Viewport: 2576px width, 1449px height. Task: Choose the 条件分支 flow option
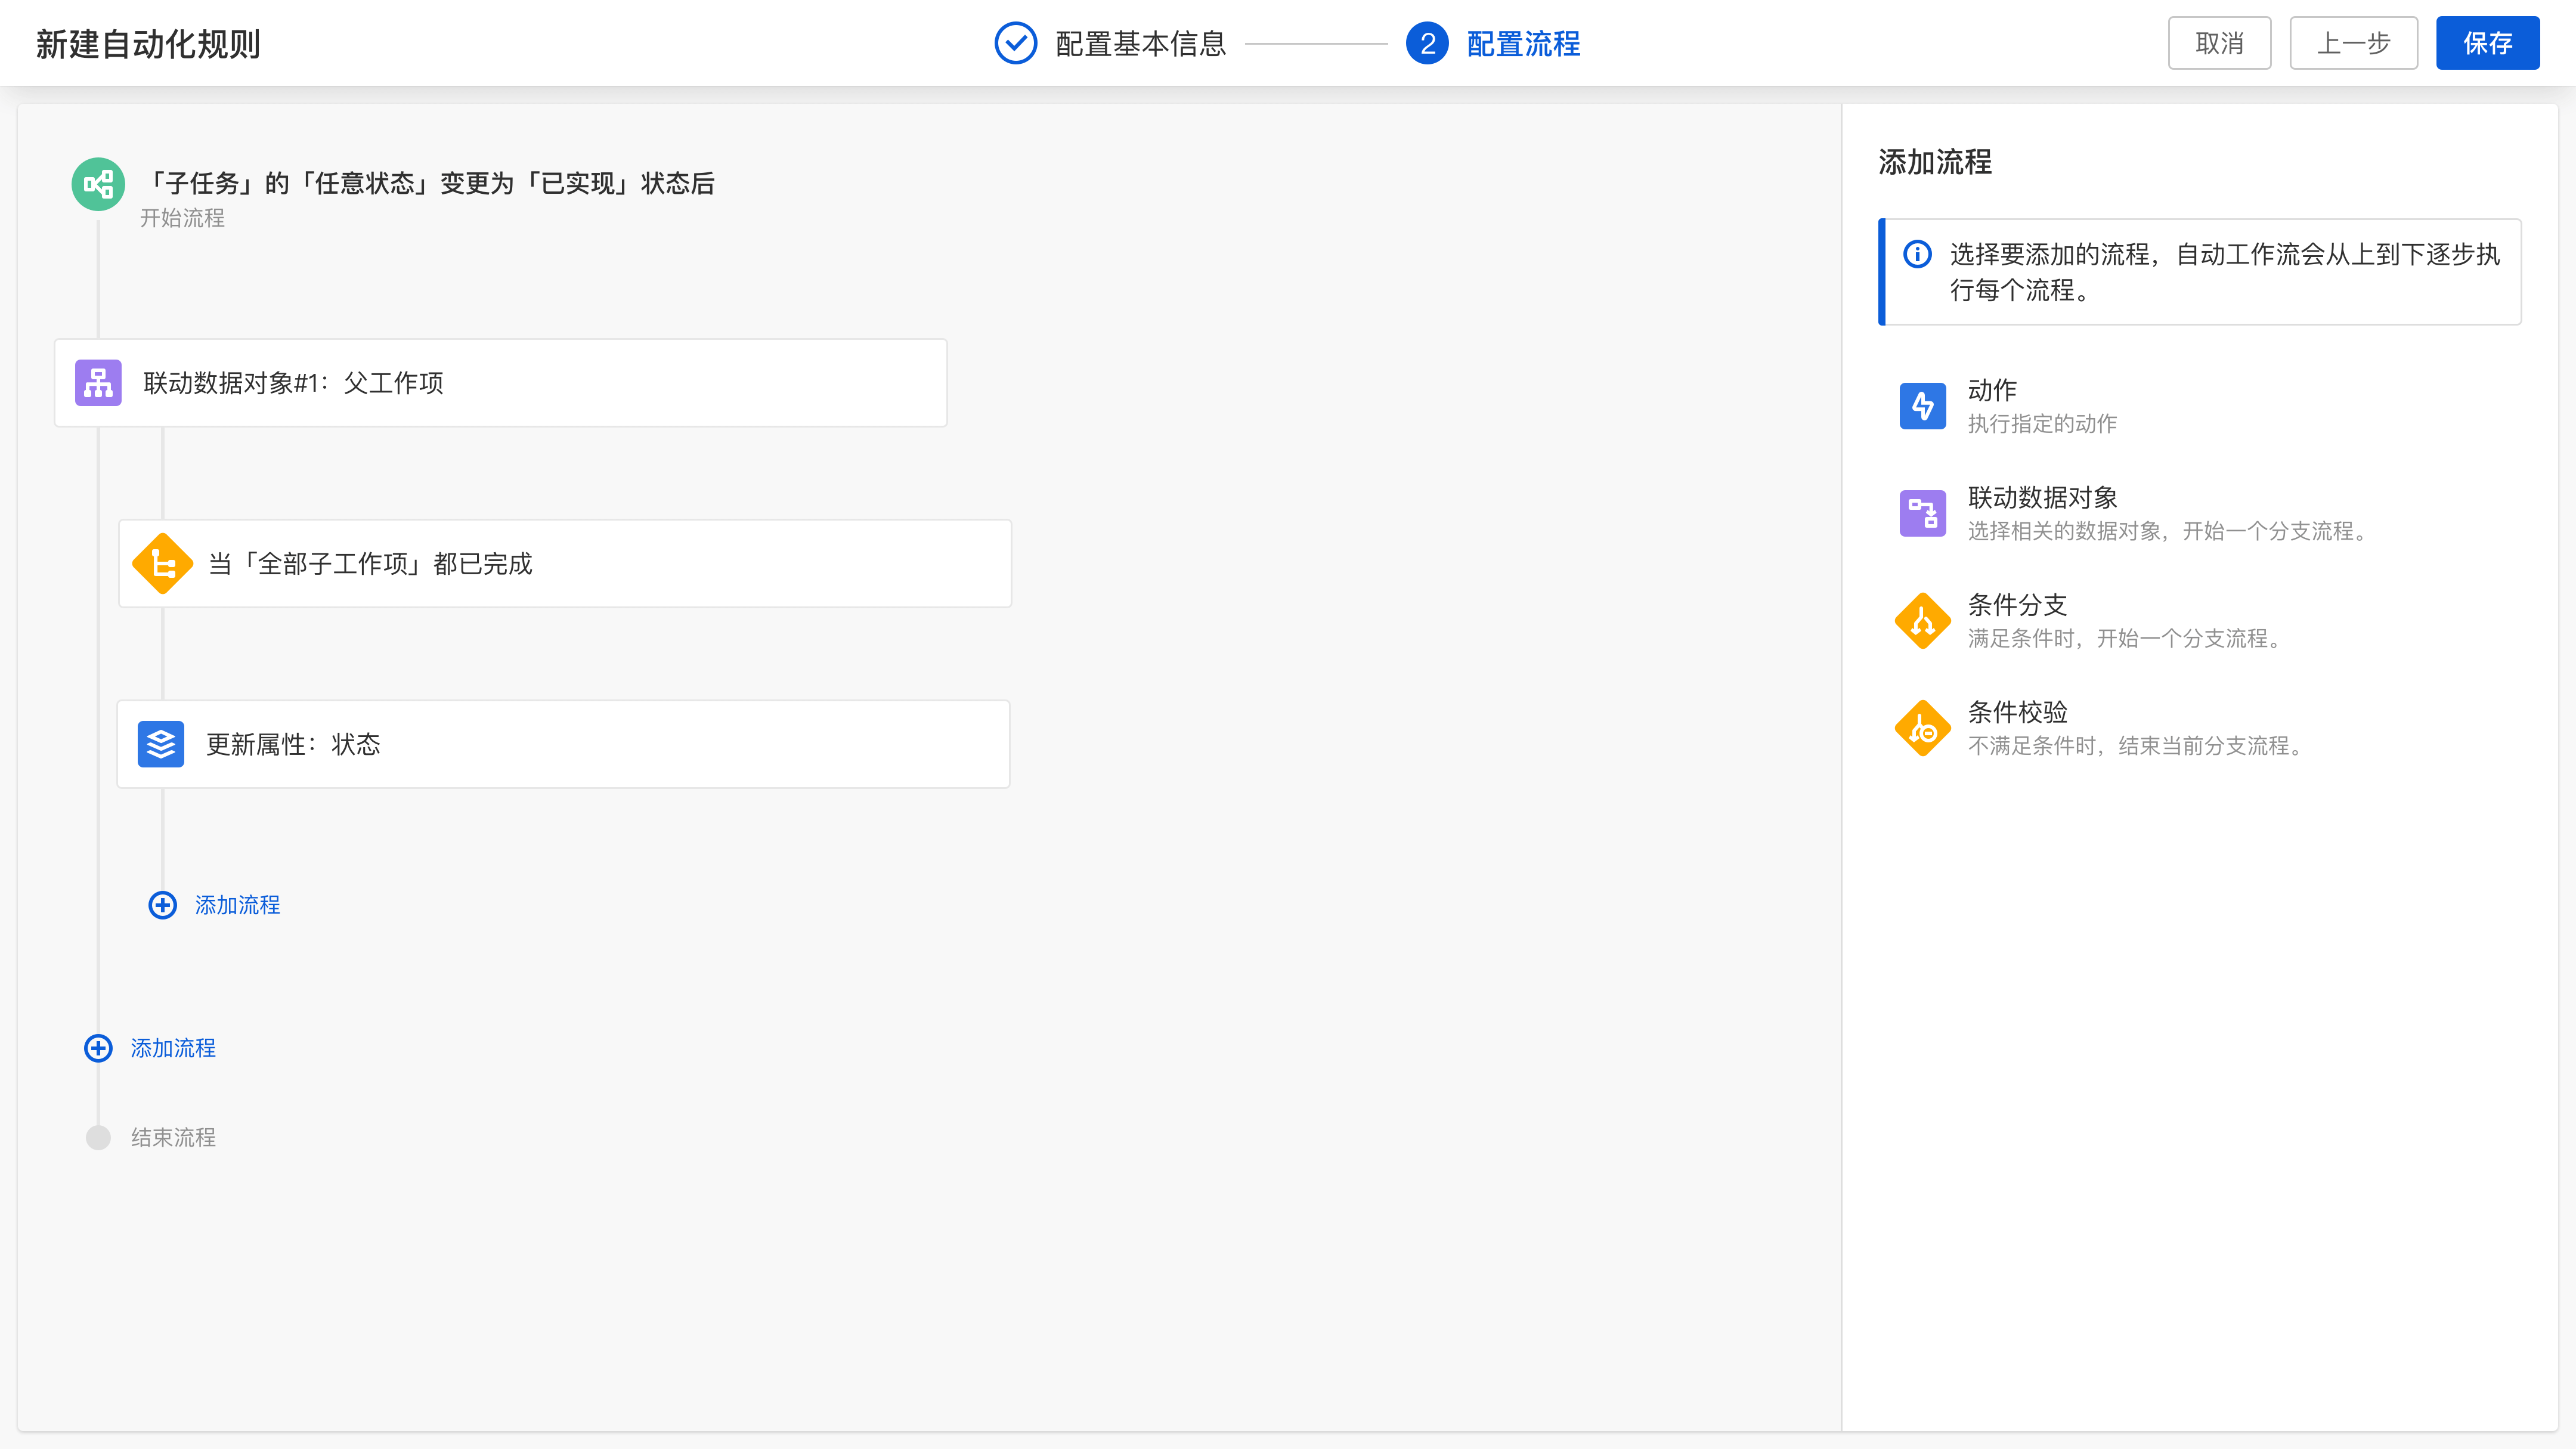pos(2200,621)
